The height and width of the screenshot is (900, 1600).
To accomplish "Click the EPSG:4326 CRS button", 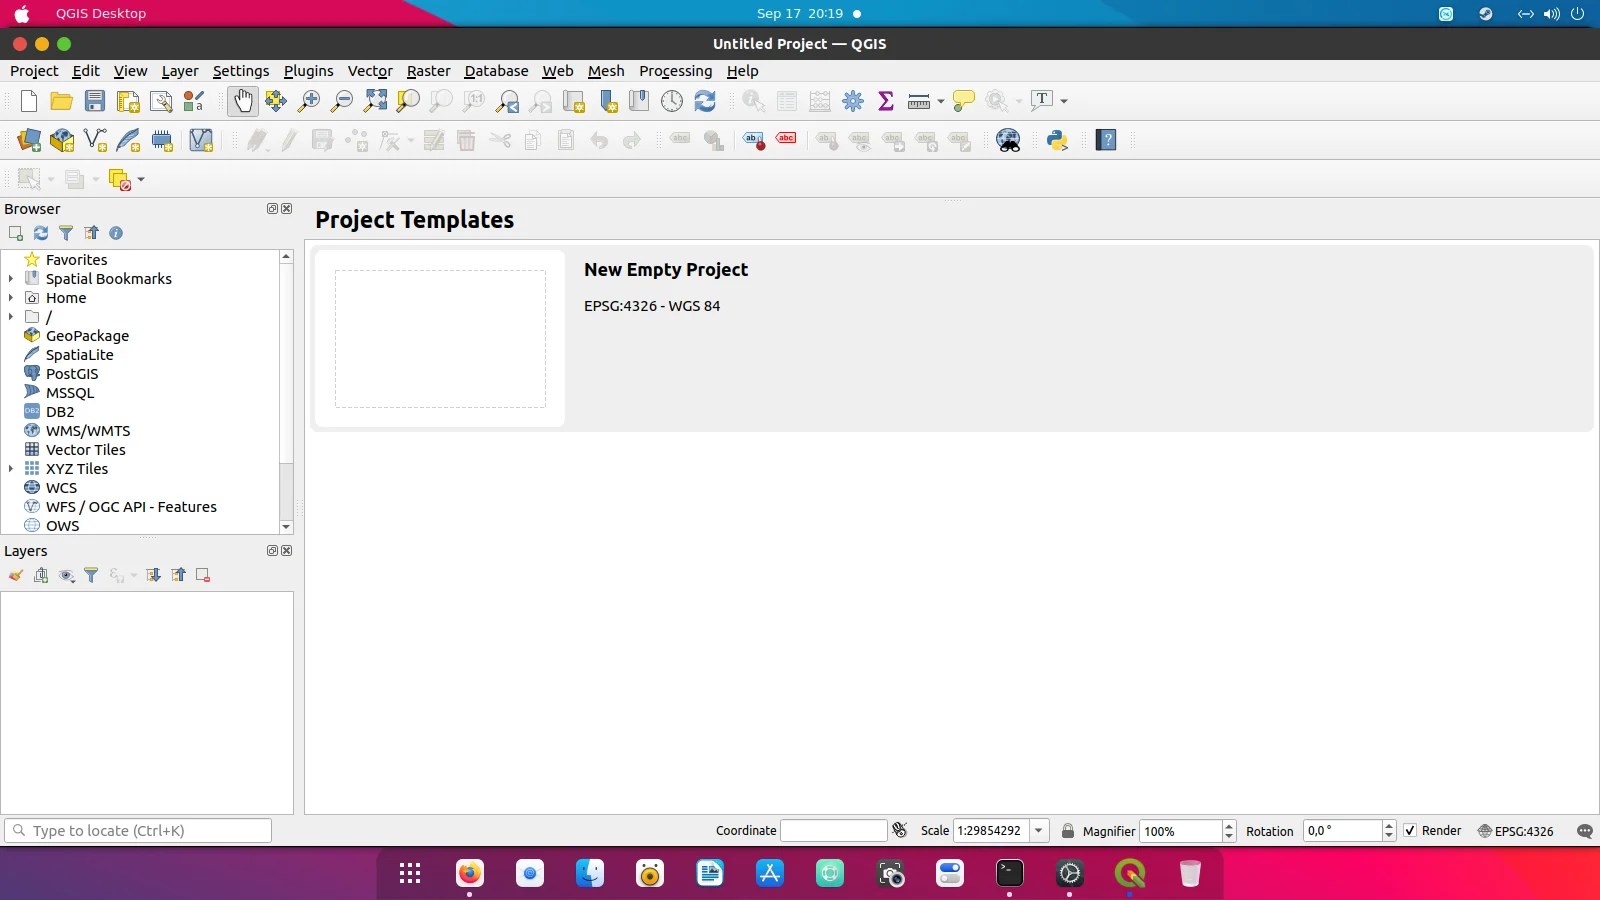I will pos(1516,831).
